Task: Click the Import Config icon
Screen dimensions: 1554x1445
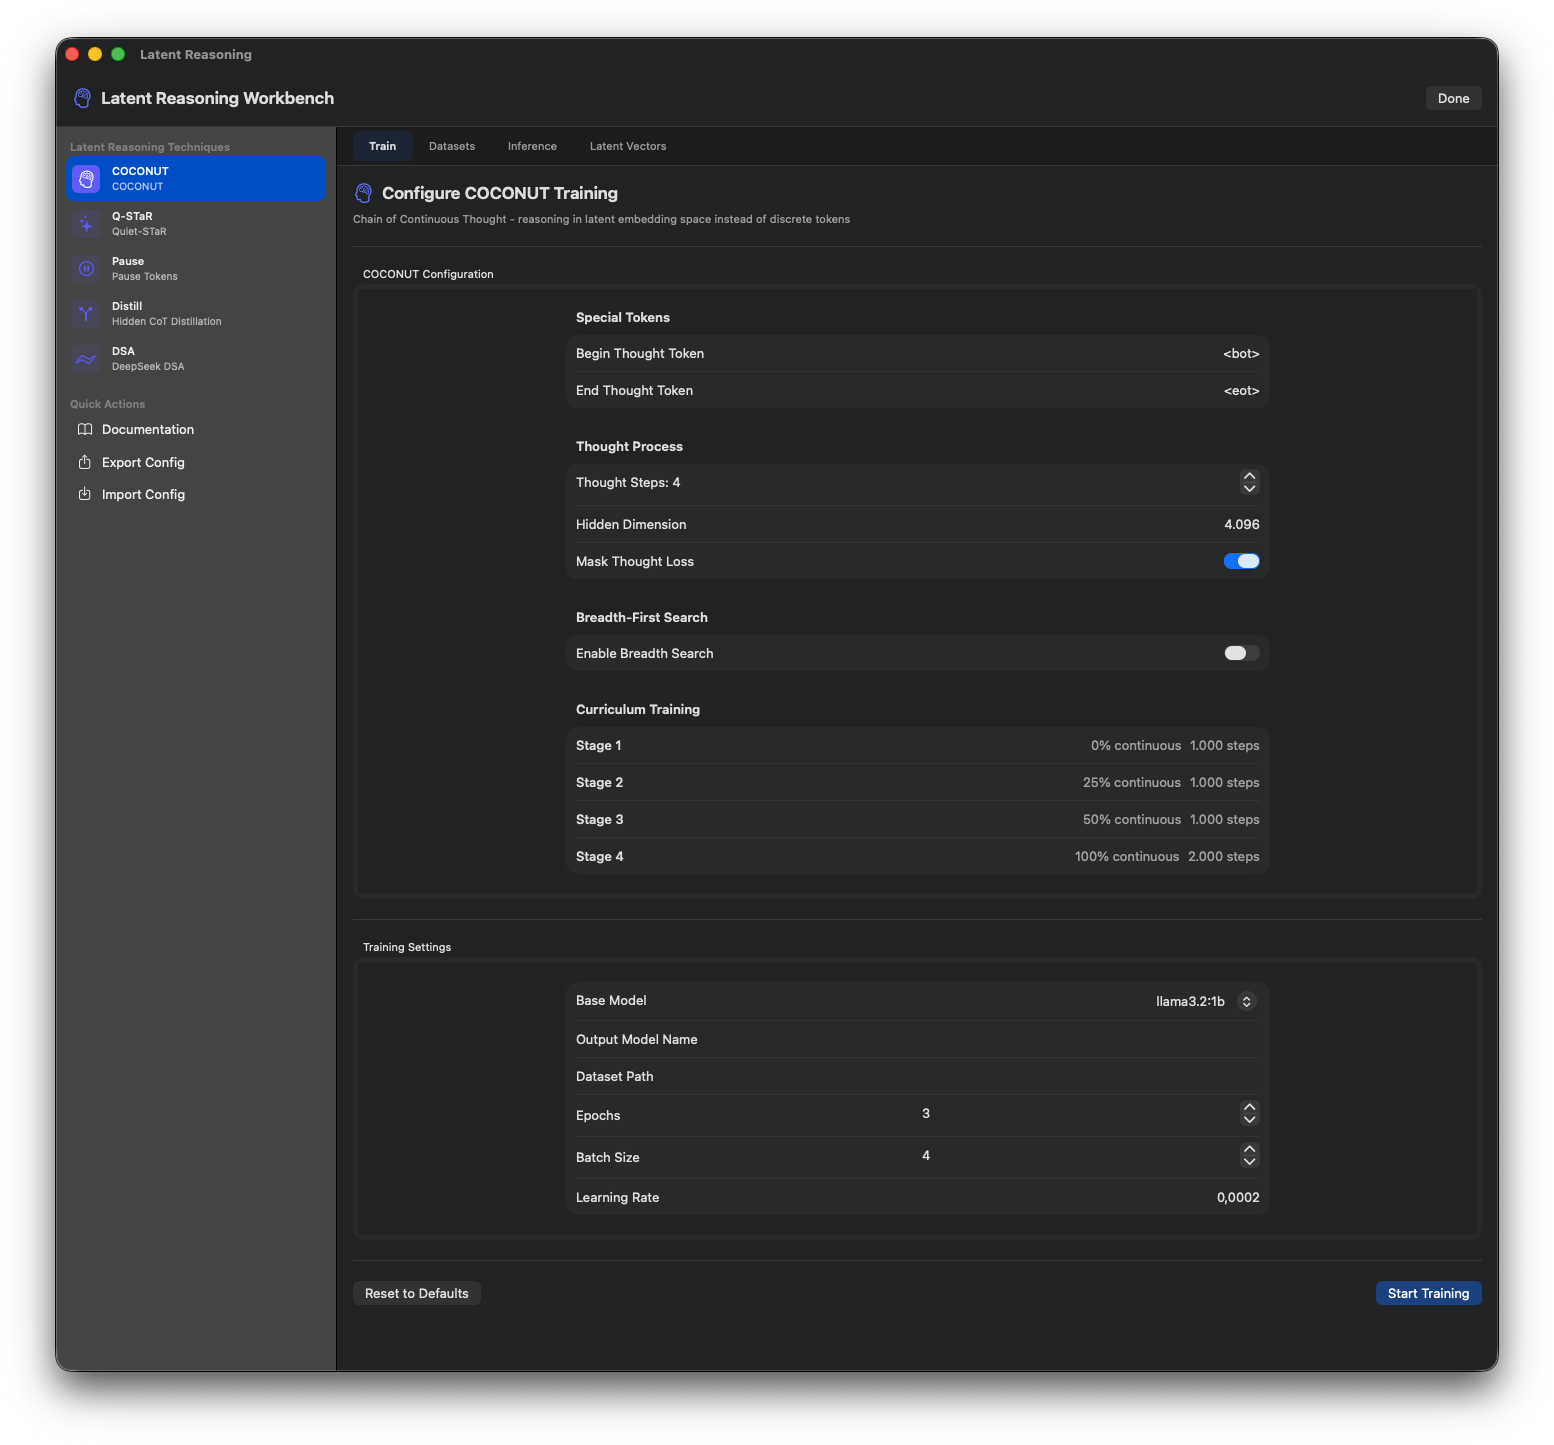Action: coord(85,495)
